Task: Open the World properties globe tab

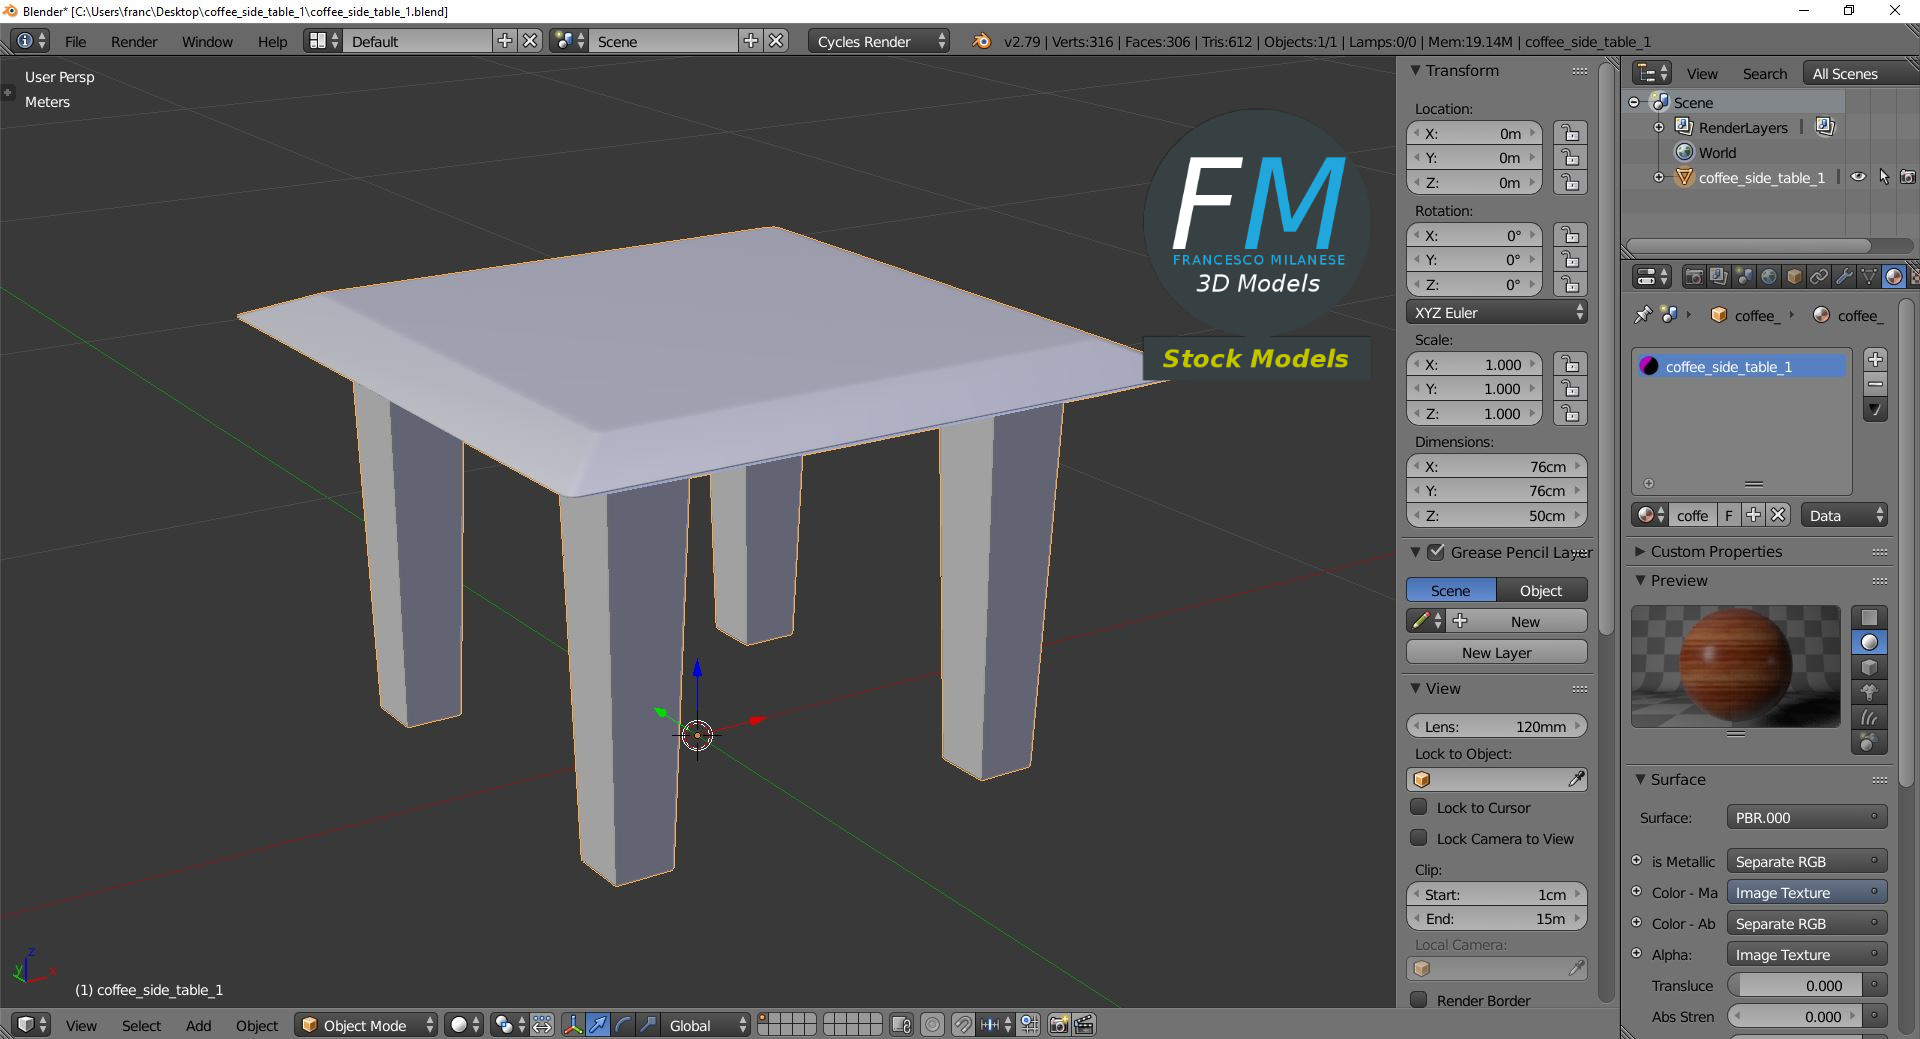Action: pos(1769,277)
